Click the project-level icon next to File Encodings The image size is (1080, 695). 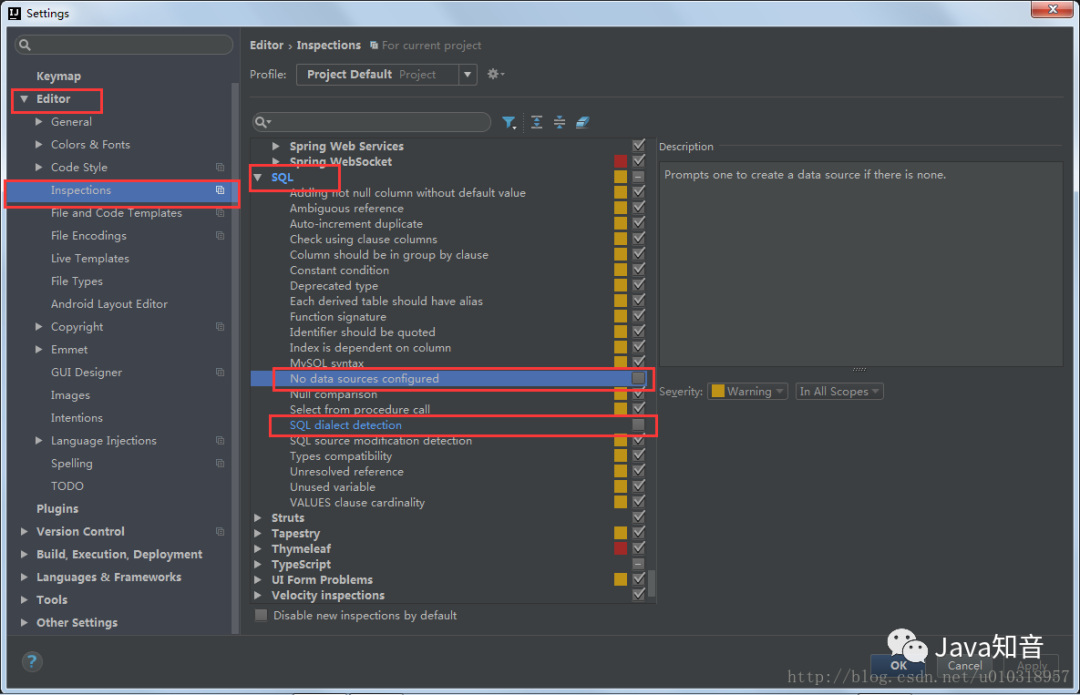point(220,236)
